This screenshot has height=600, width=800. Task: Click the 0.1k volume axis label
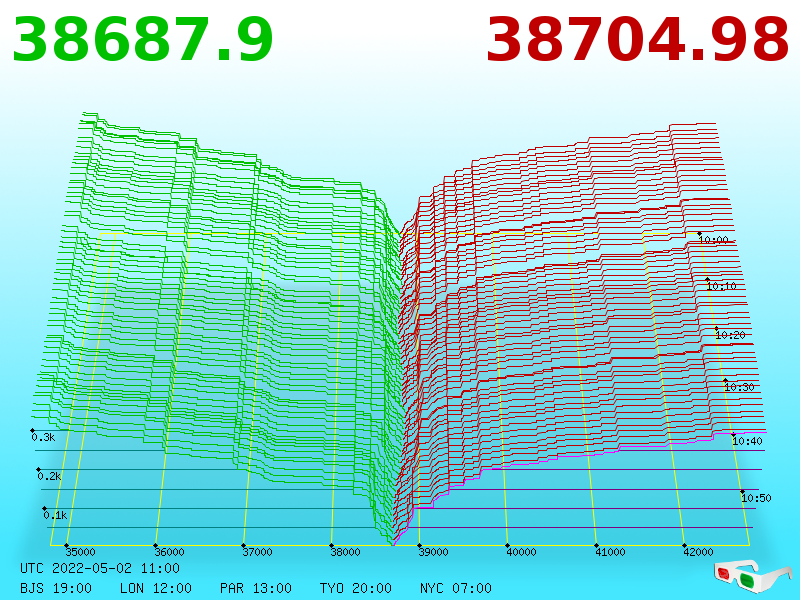55,515
